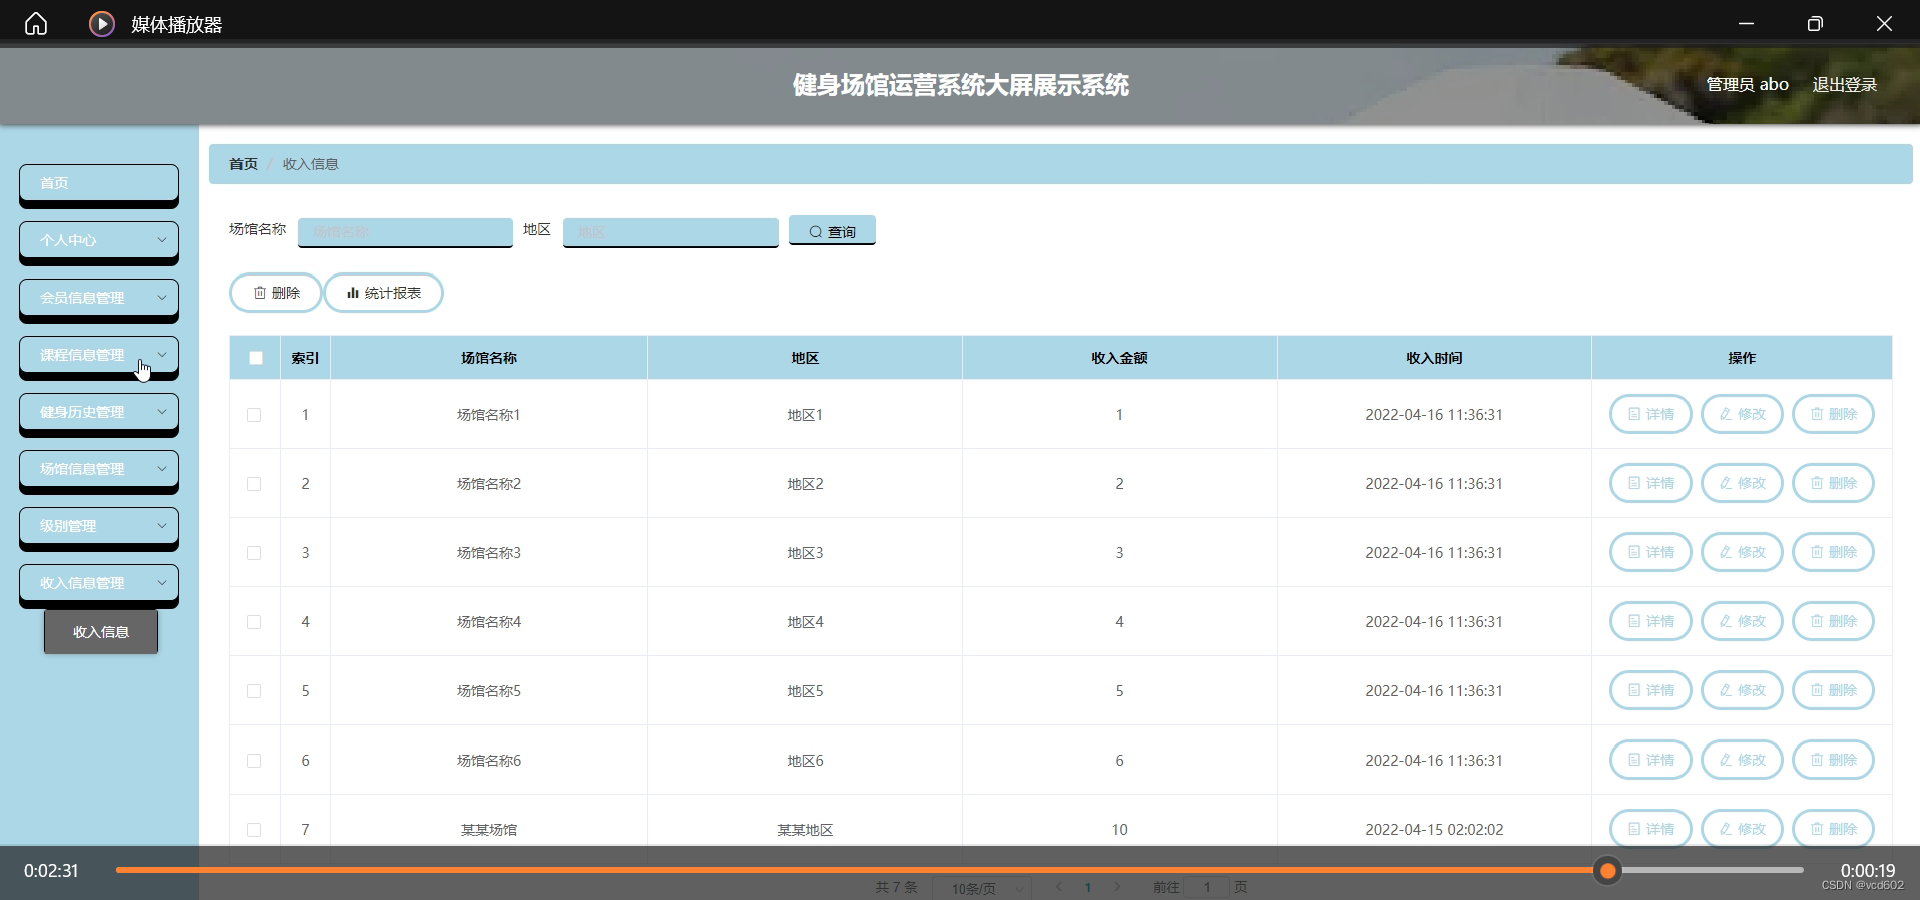Toggle the select-all checkbox in table header
The image size is (1920, 900).
255,358
